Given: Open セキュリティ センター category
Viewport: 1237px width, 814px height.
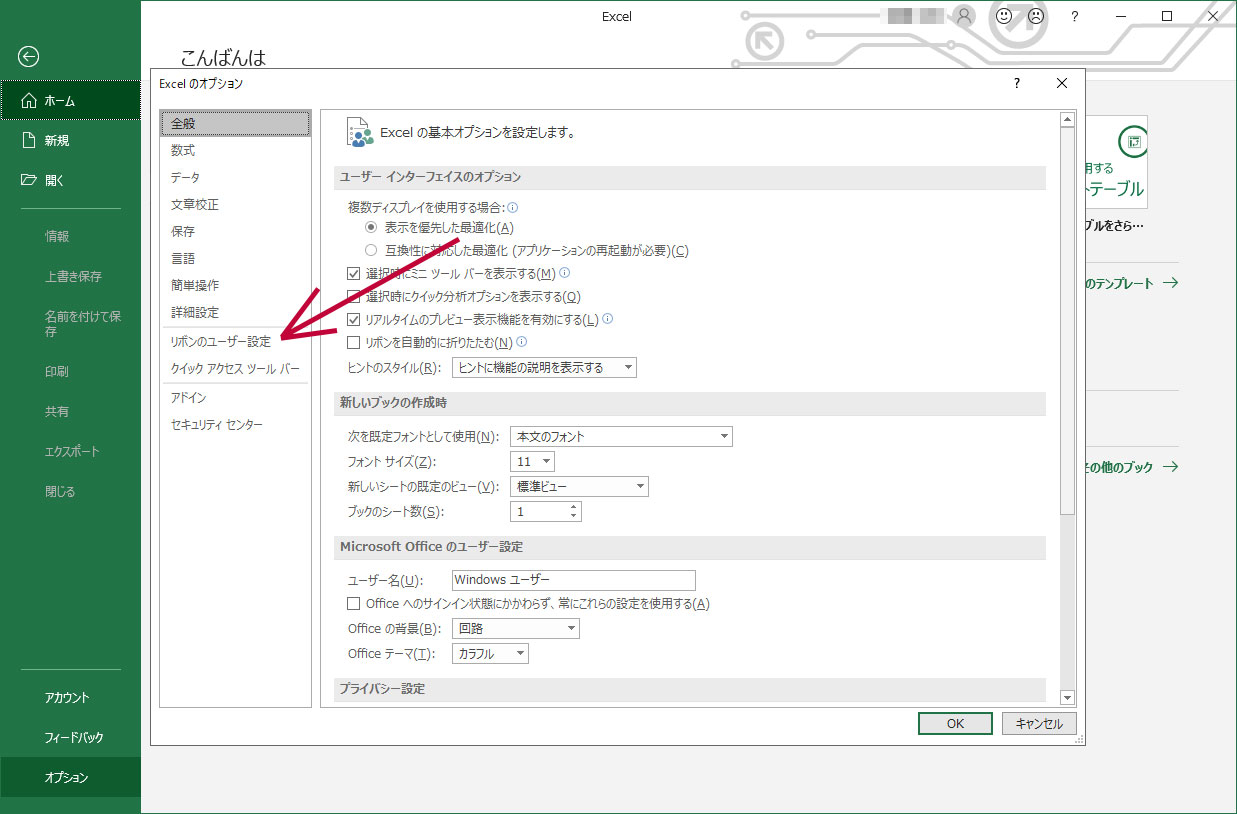Looking at the screenshot, I should (x=235, y=426).
